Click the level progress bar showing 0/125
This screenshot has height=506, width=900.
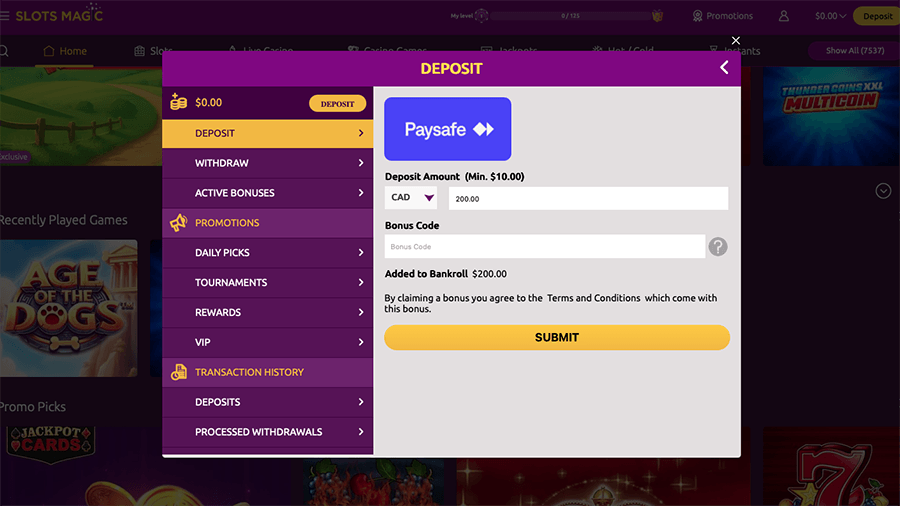click(x=571, y=16)
